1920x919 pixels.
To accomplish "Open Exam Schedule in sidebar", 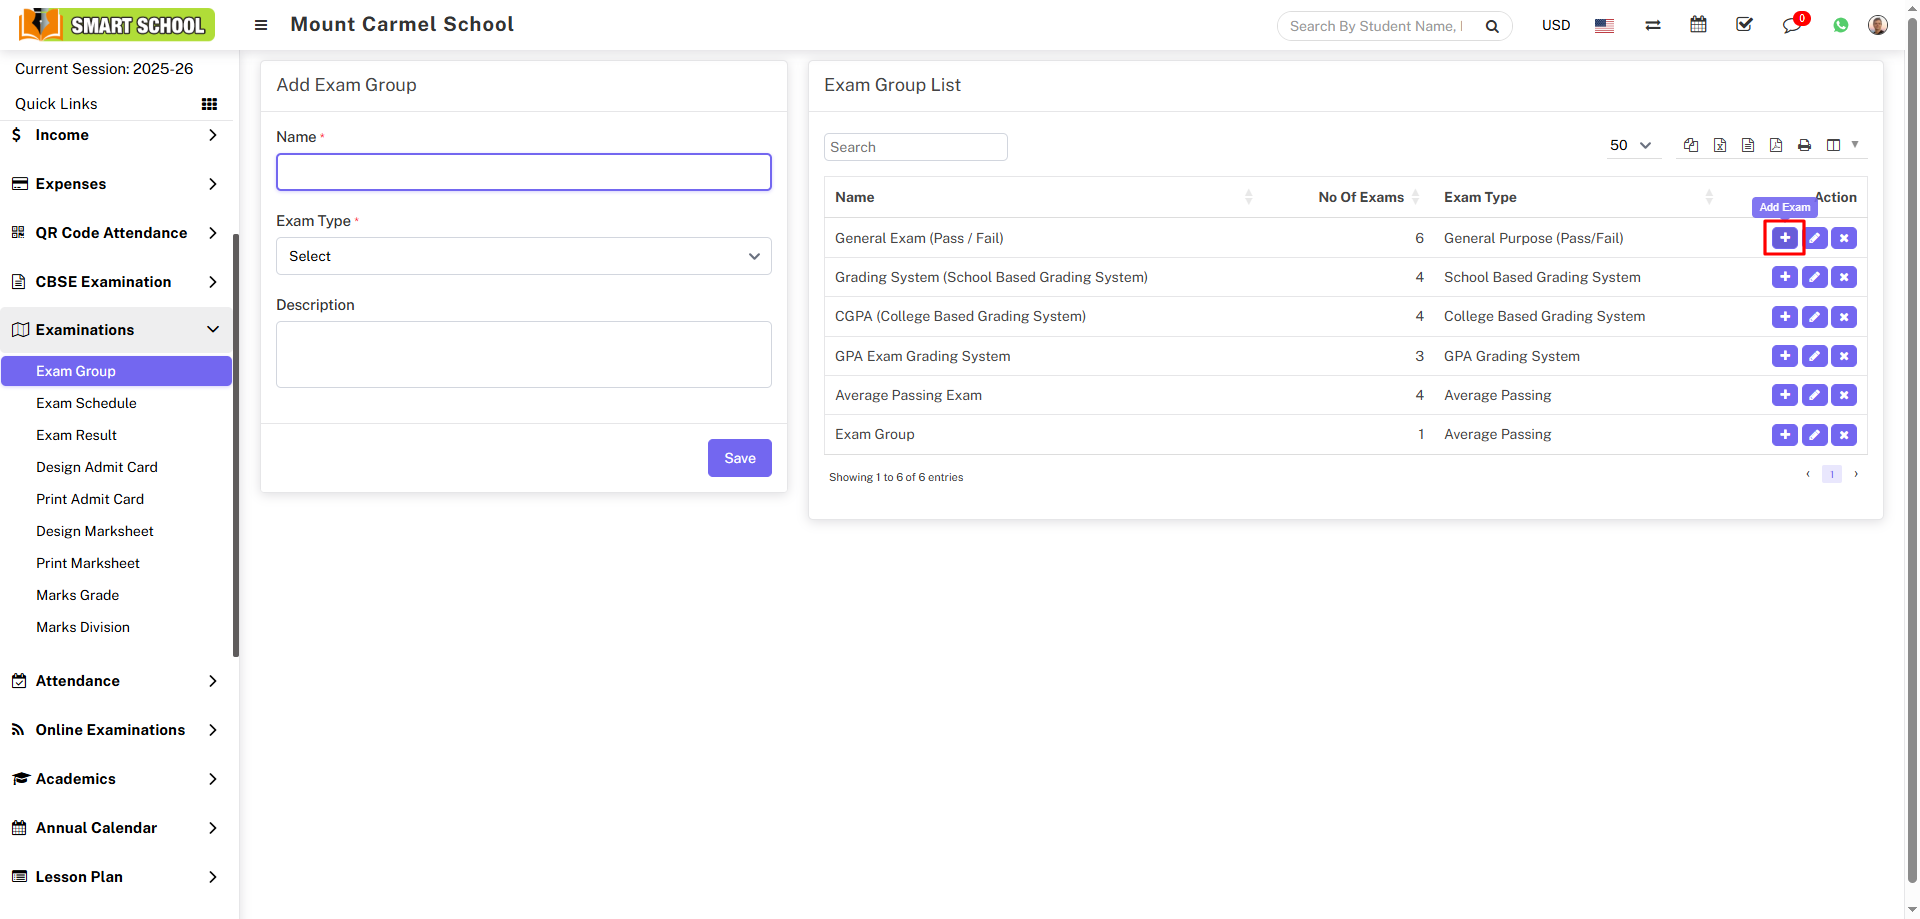I will click(86, 403).
